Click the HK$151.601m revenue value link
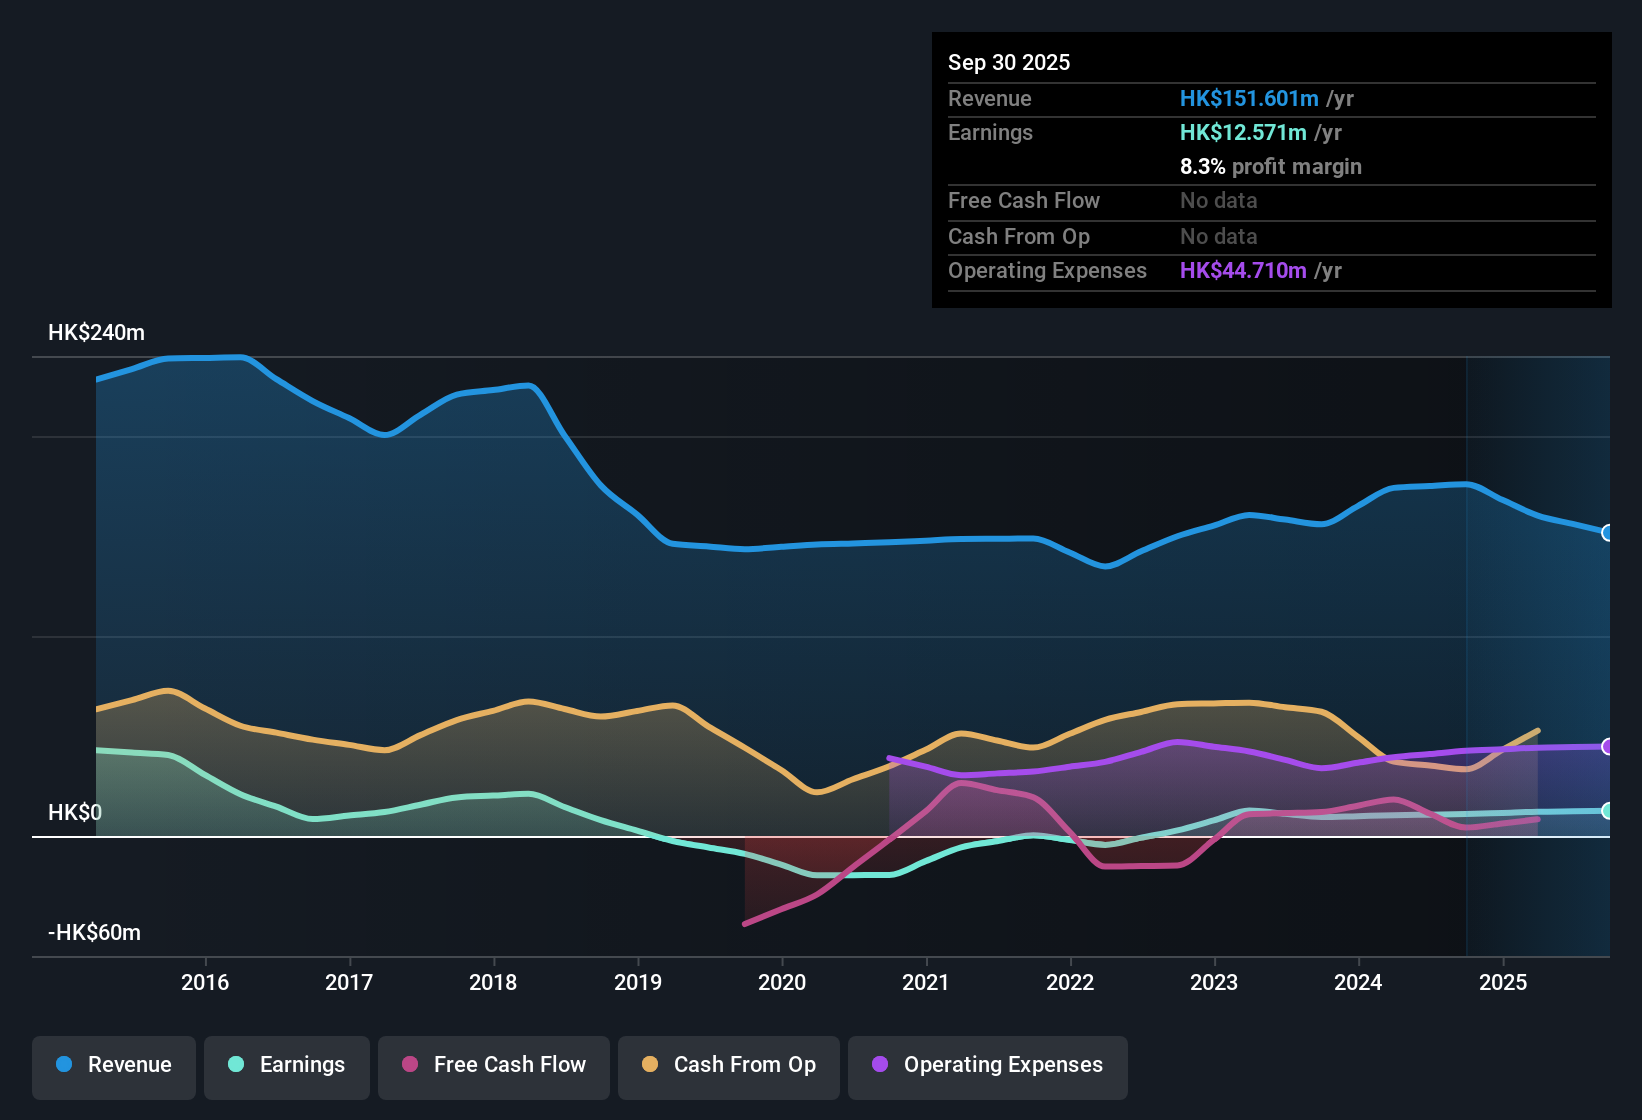 (x=1248, y=98)
